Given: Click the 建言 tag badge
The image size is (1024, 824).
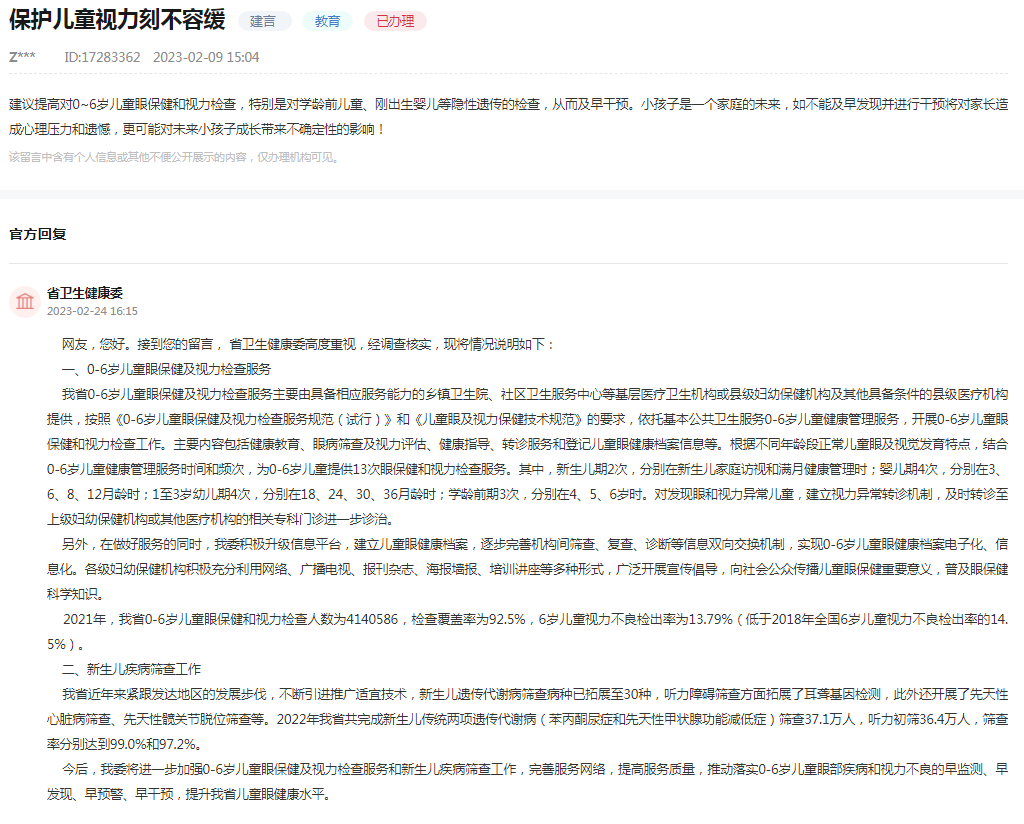Looking at the screenshot, I should [x=264, y=22].
